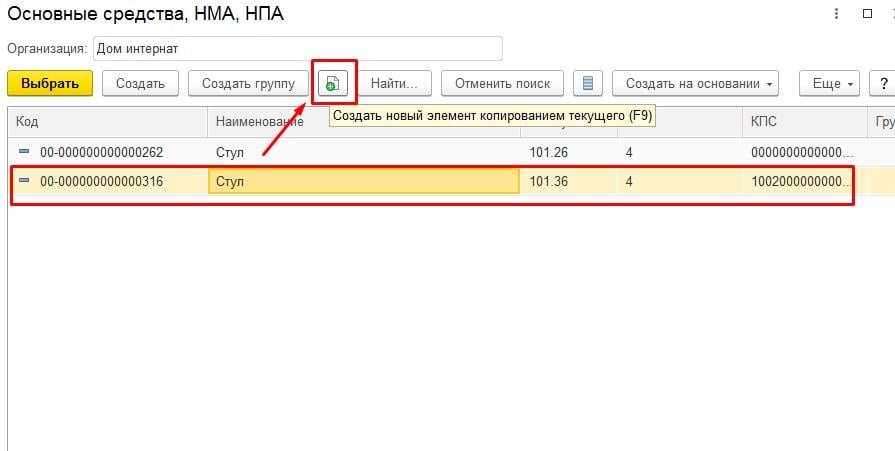This screenshot has width=895, height=451.
Task: Click row icon of item 00-000000000000316
Action: (x=25, y=181)
